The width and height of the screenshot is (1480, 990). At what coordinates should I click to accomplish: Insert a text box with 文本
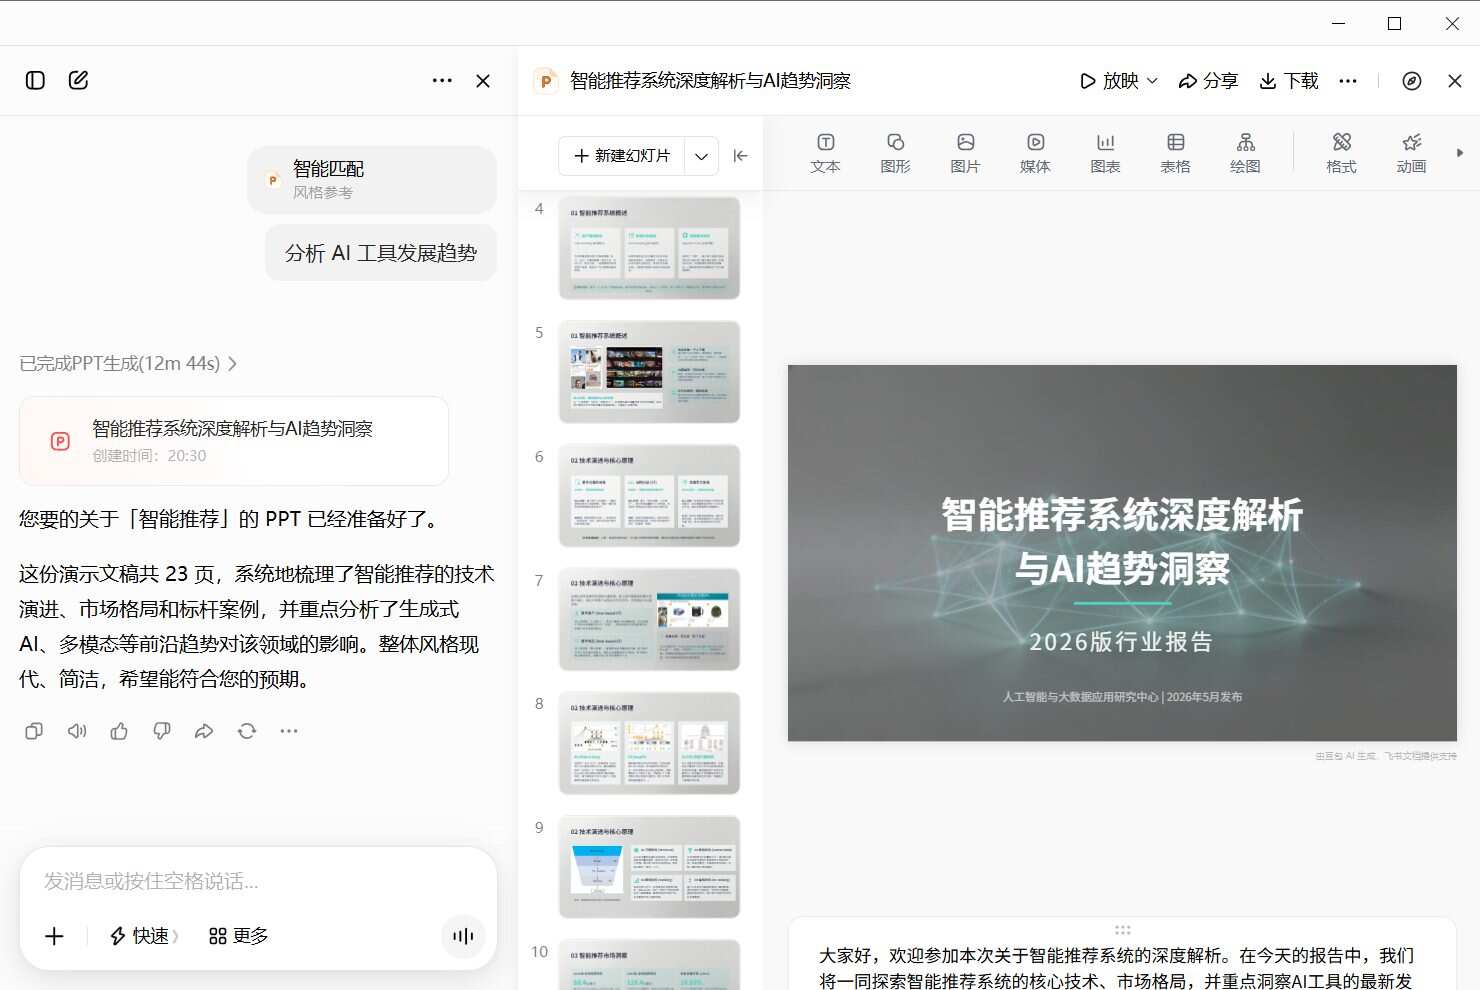[x=825, y=153]
